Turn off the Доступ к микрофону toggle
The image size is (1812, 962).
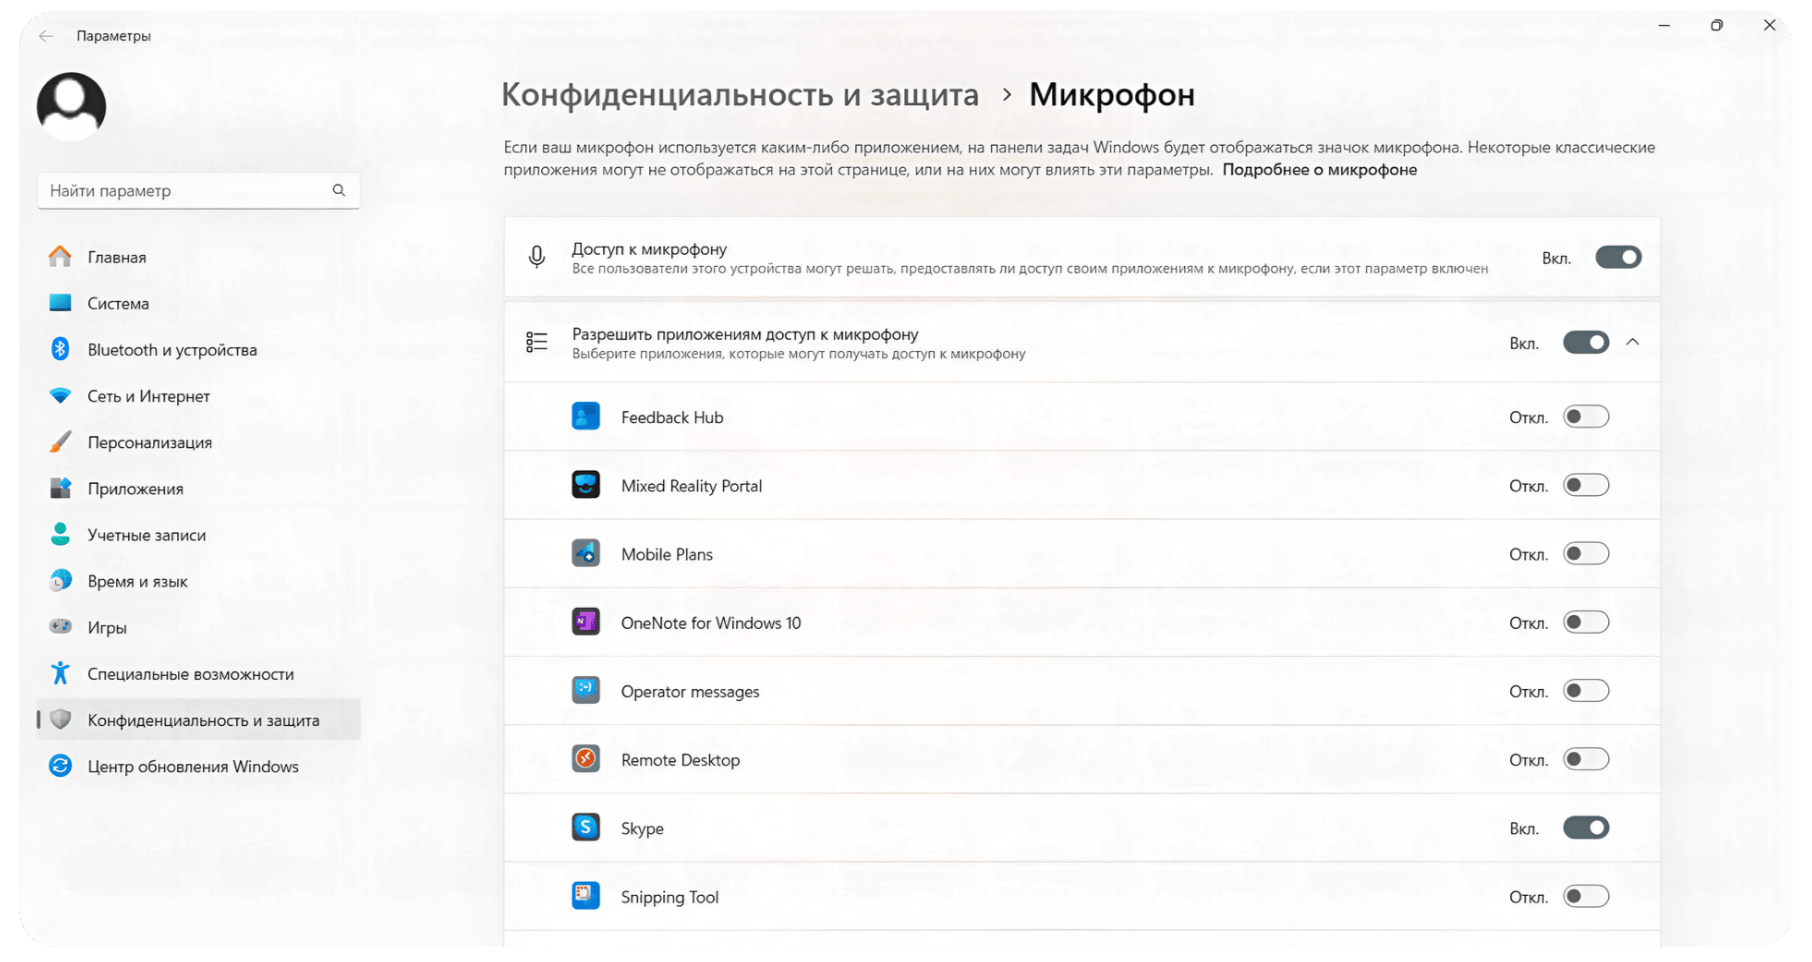coord(1618,258)
